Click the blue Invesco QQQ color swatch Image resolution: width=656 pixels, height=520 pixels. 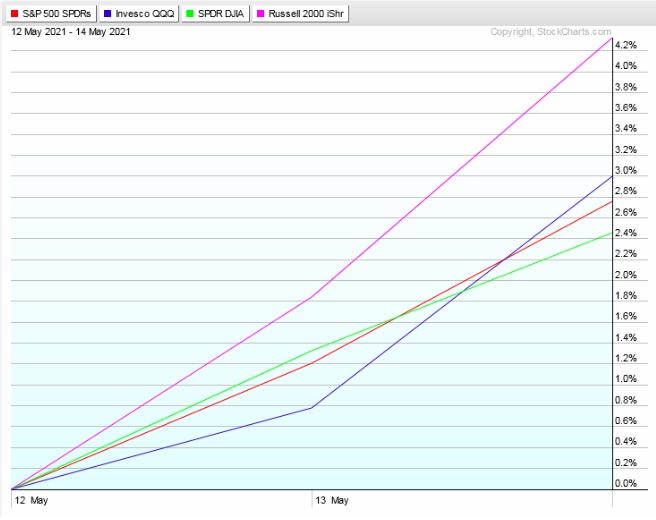pos(108,14)
